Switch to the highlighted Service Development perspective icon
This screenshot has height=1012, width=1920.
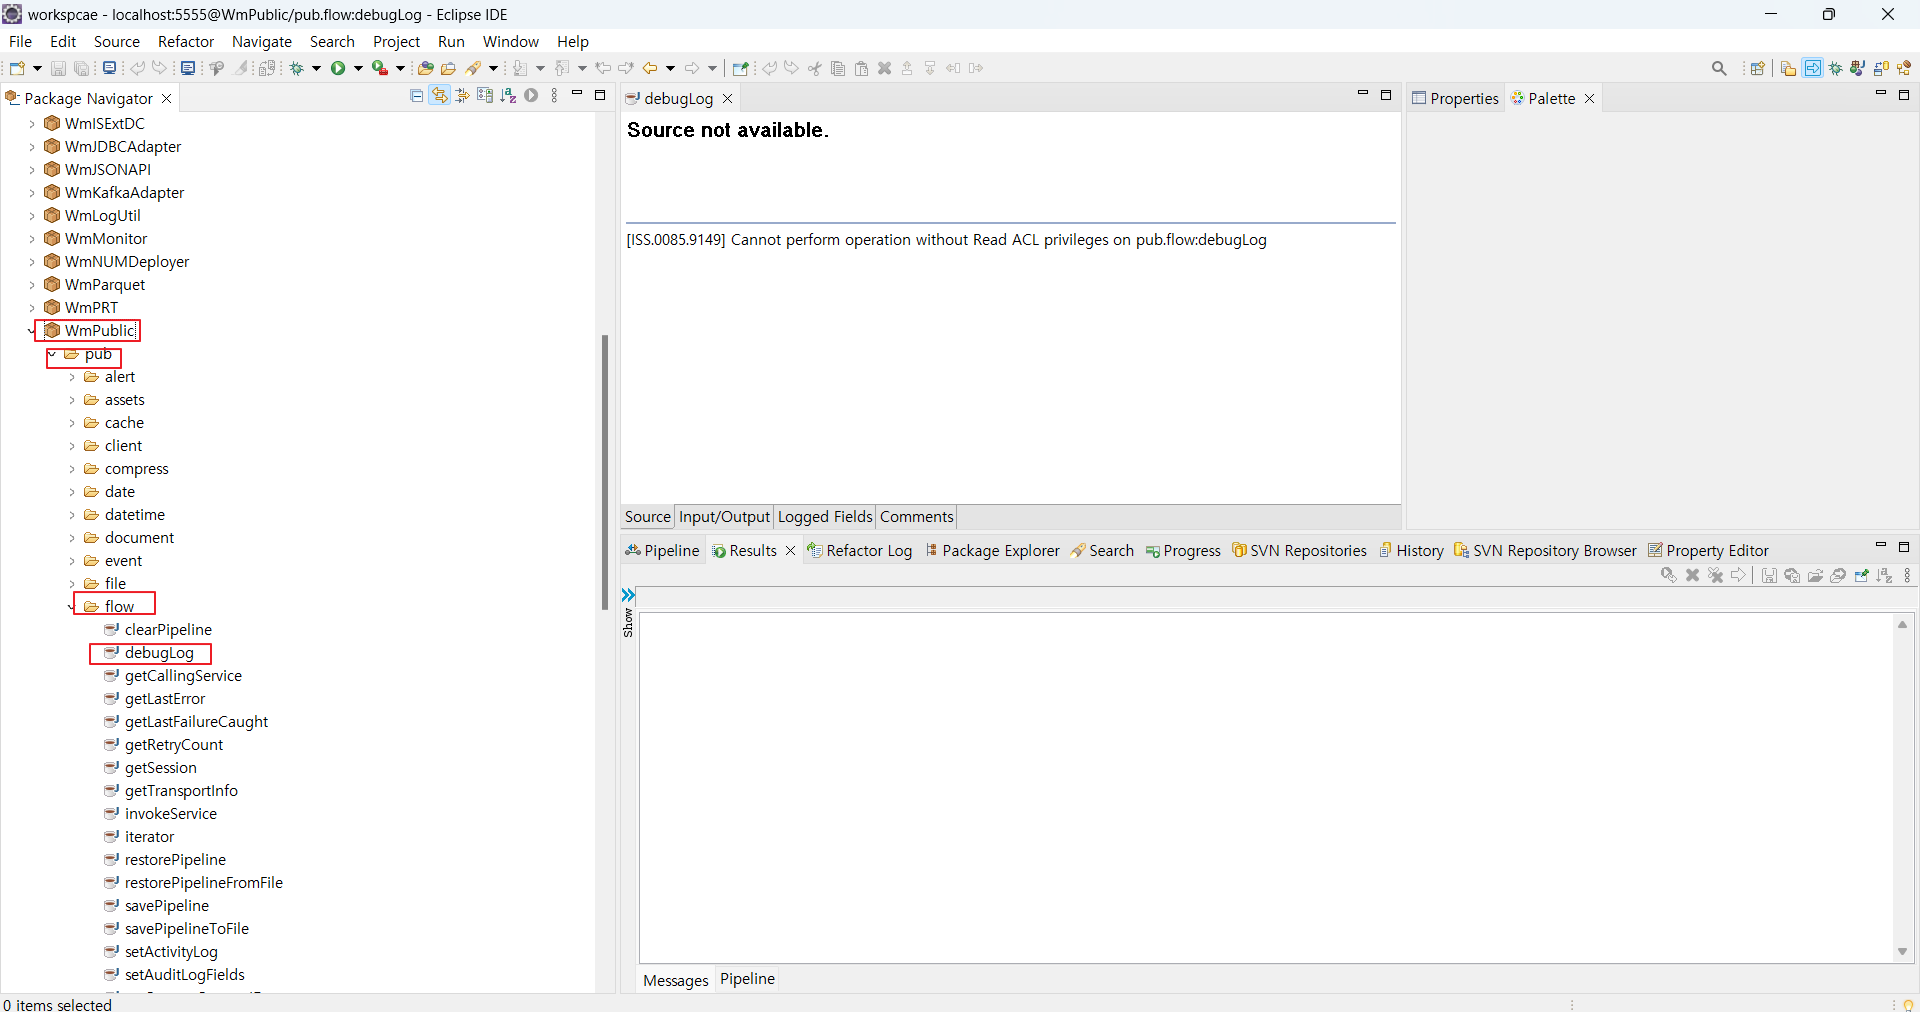1812,68
